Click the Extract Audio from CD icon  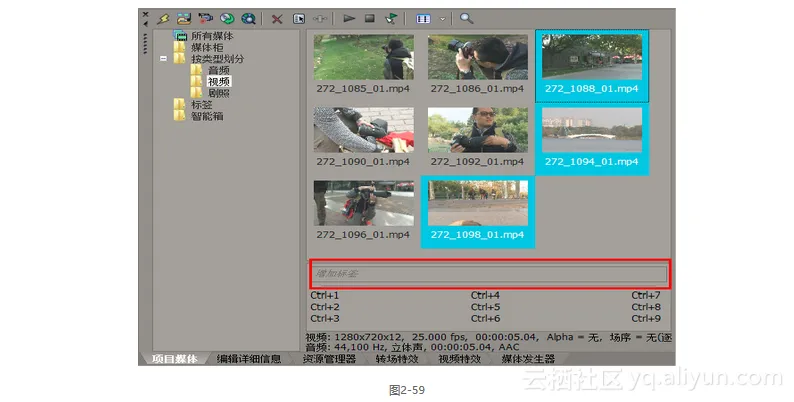227,19
